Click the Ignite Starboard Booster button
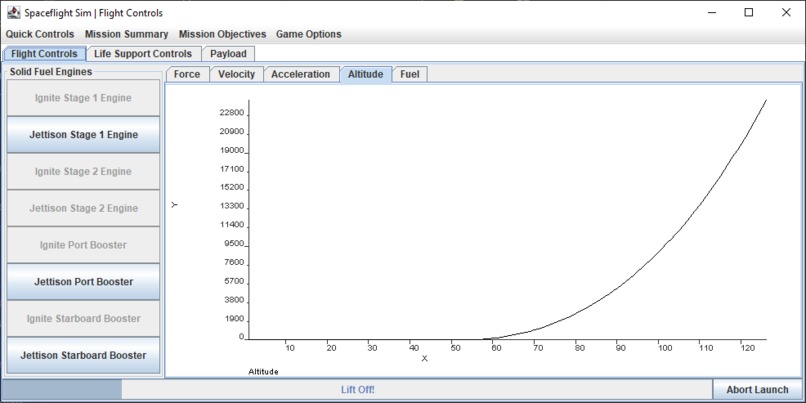806x403 pixels. (83, 319)
